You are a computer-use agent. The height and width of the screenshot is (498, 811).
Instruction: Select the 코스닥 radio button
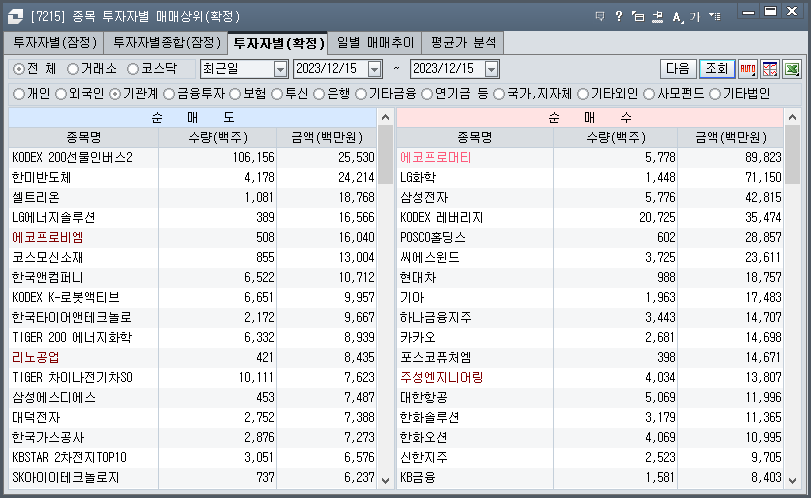(133, 69)
